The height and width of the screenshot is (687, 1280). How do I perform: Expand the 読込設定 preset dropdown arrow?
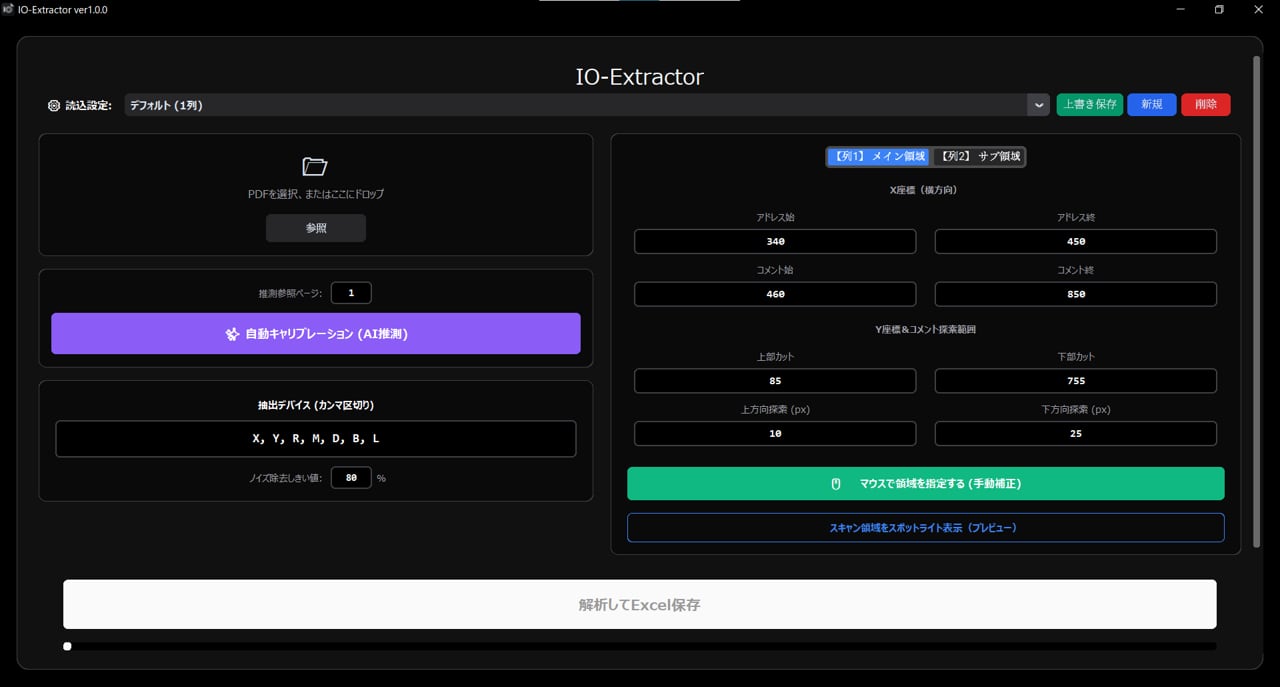1039,105
